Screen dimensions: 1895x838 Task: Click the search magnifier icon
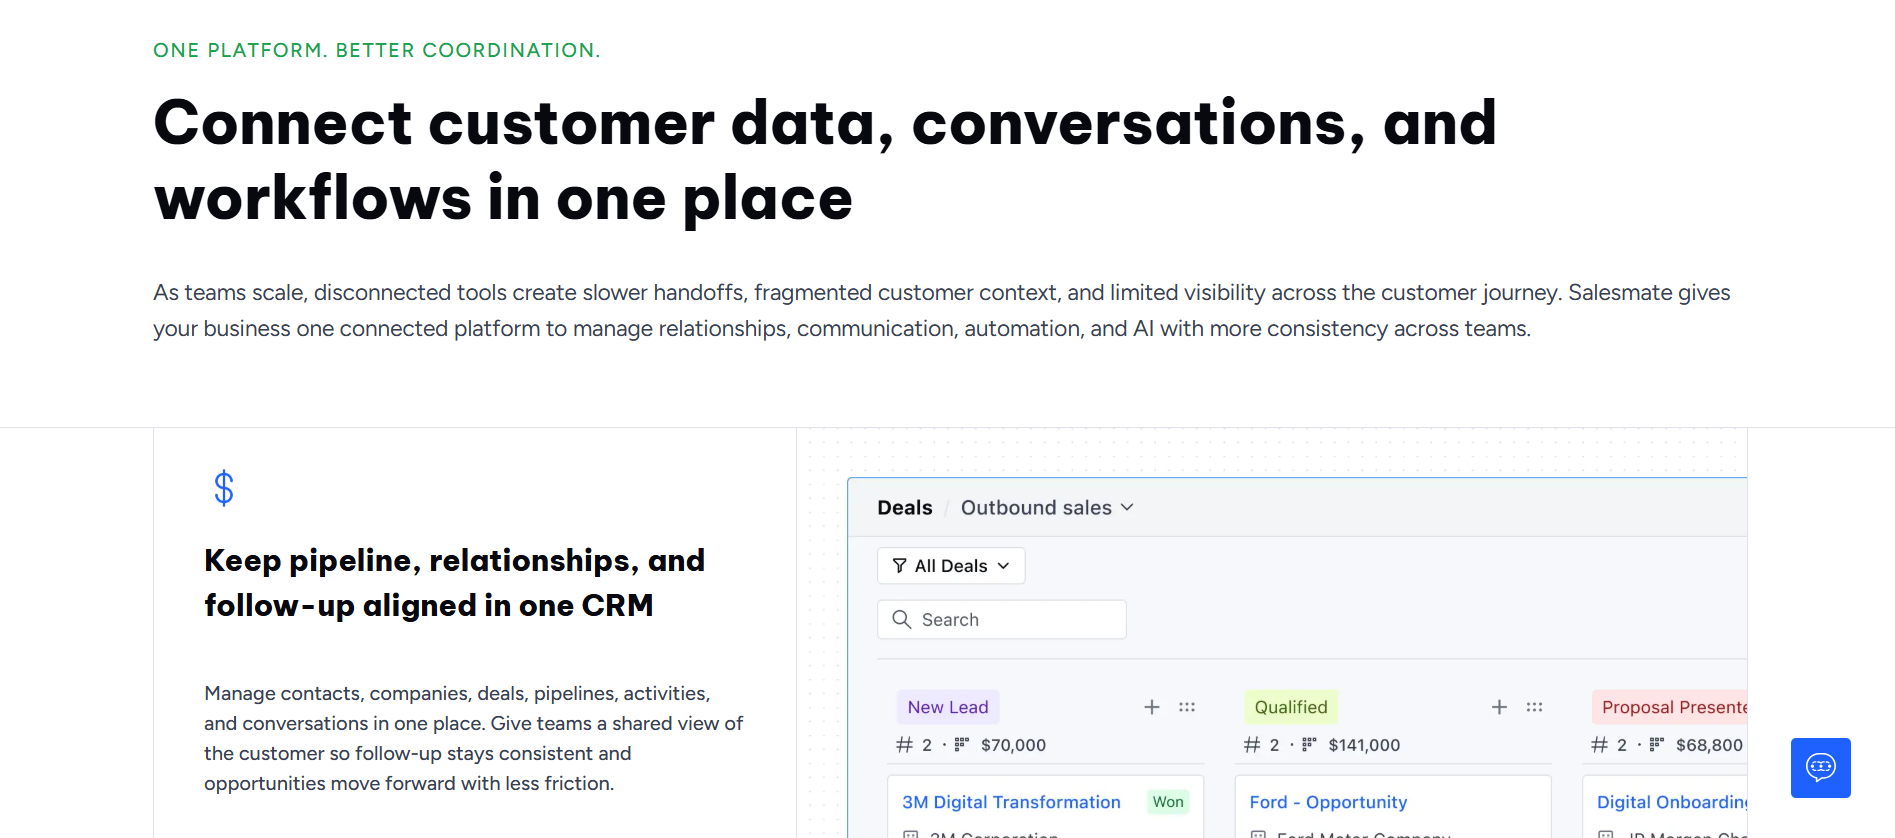(901, 619)
